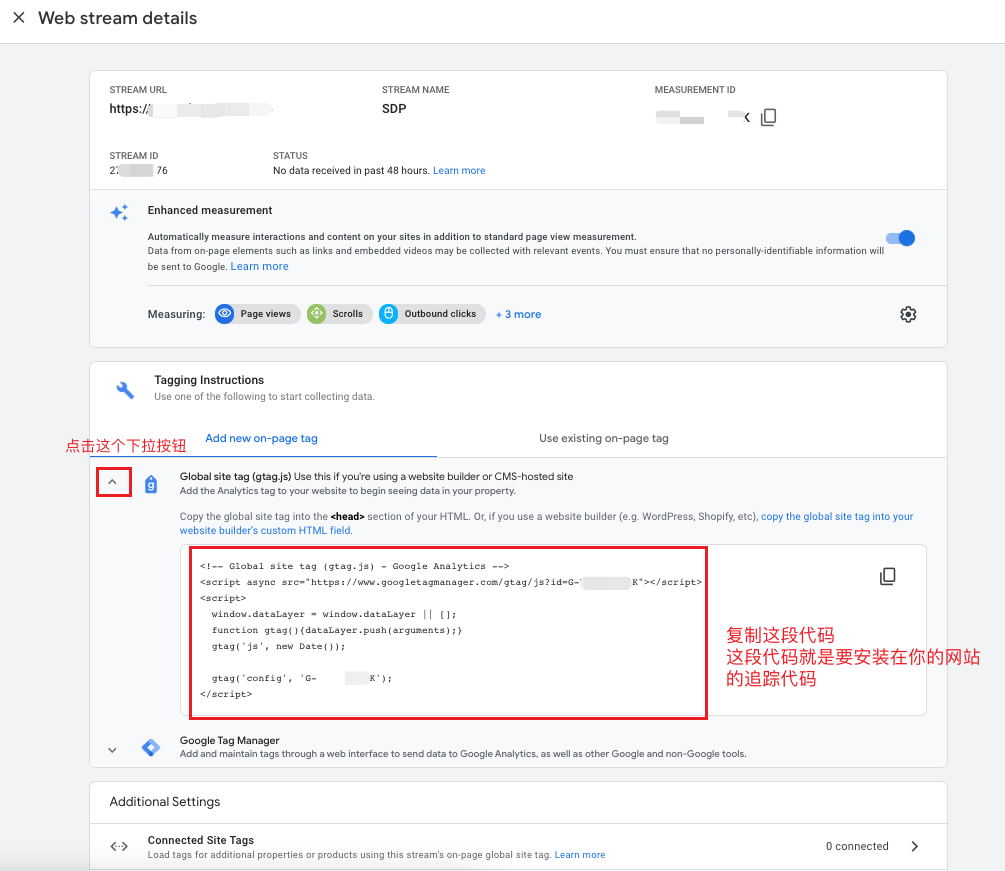Click the Connected Site Tags code icon
1005x871 pixels.
pos(119,847)
